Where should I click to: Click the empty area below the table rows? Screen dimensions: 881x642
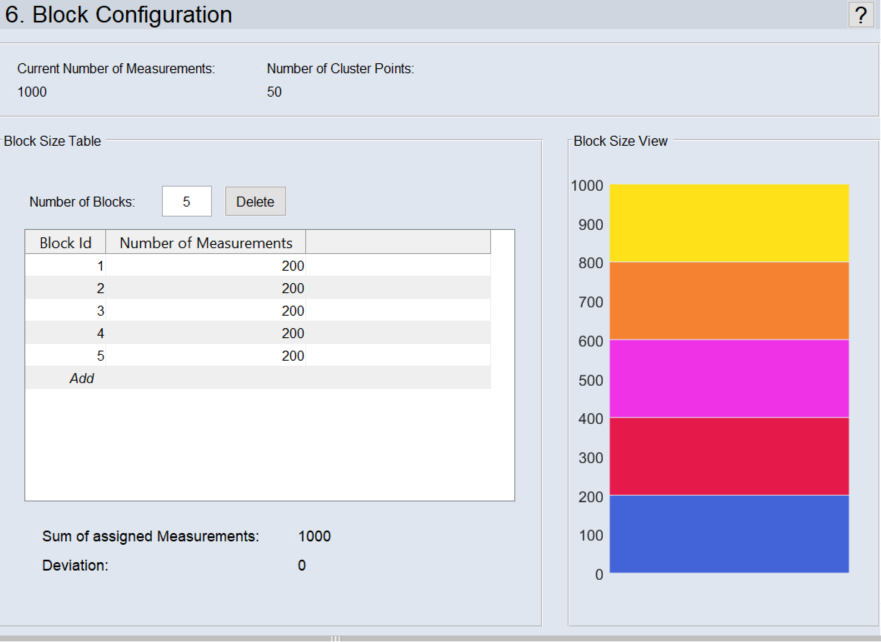(x=269, y=444)
